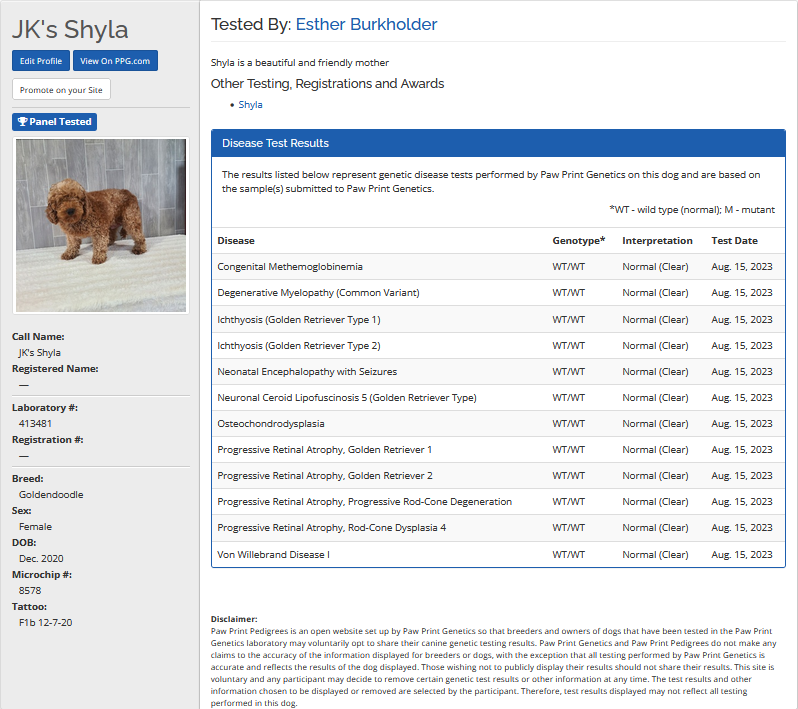The width and height of the screenshot is (798, 709).
Task: Click the Test Date column header
Action: (x=734, y=241)
